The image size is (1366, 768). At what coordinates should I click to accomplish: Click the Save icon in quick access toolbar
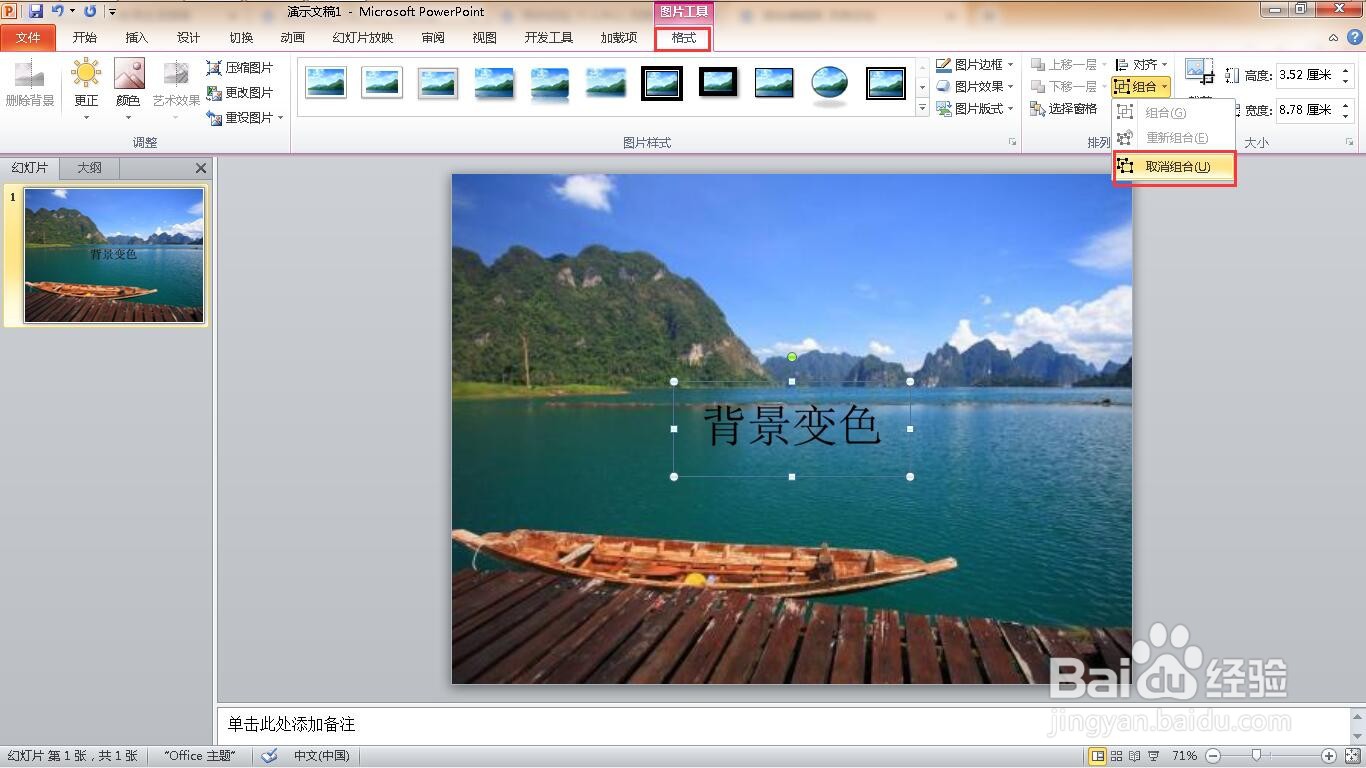36,11
